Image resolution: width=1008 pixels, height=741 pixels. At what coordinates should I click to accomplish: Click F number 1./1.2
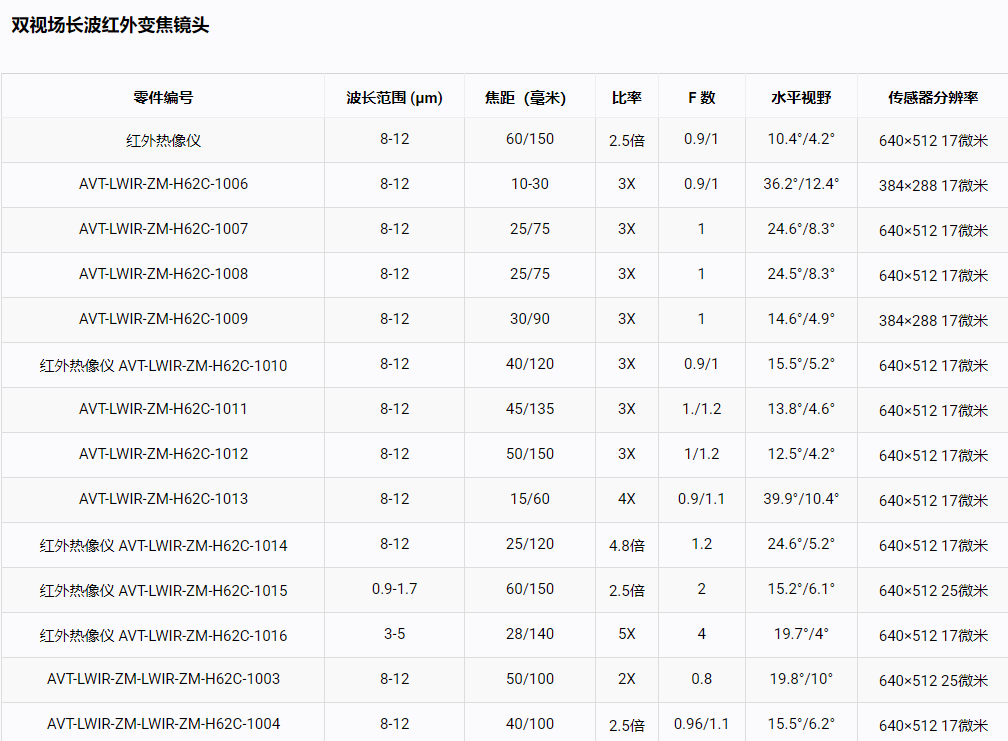coord(701,409)
